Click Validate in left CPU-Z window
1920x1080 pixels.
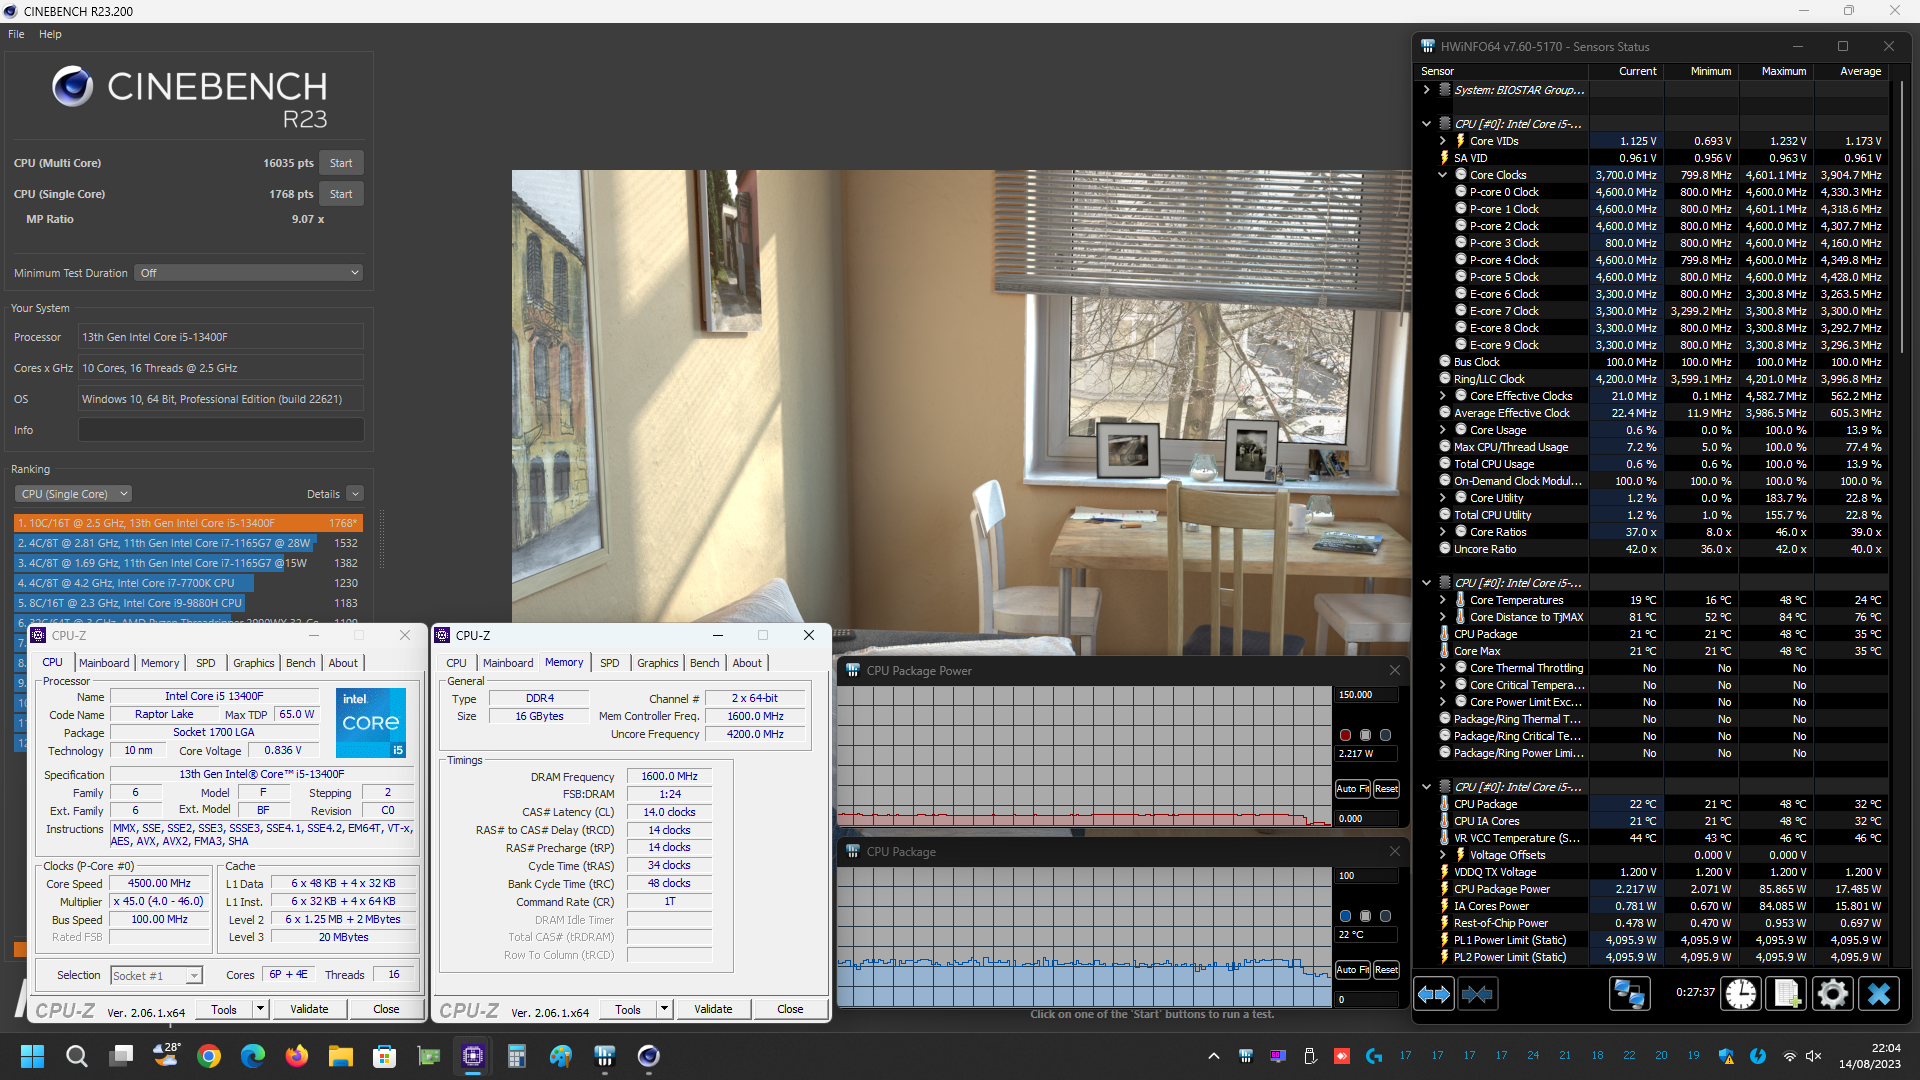[309, 1009]
